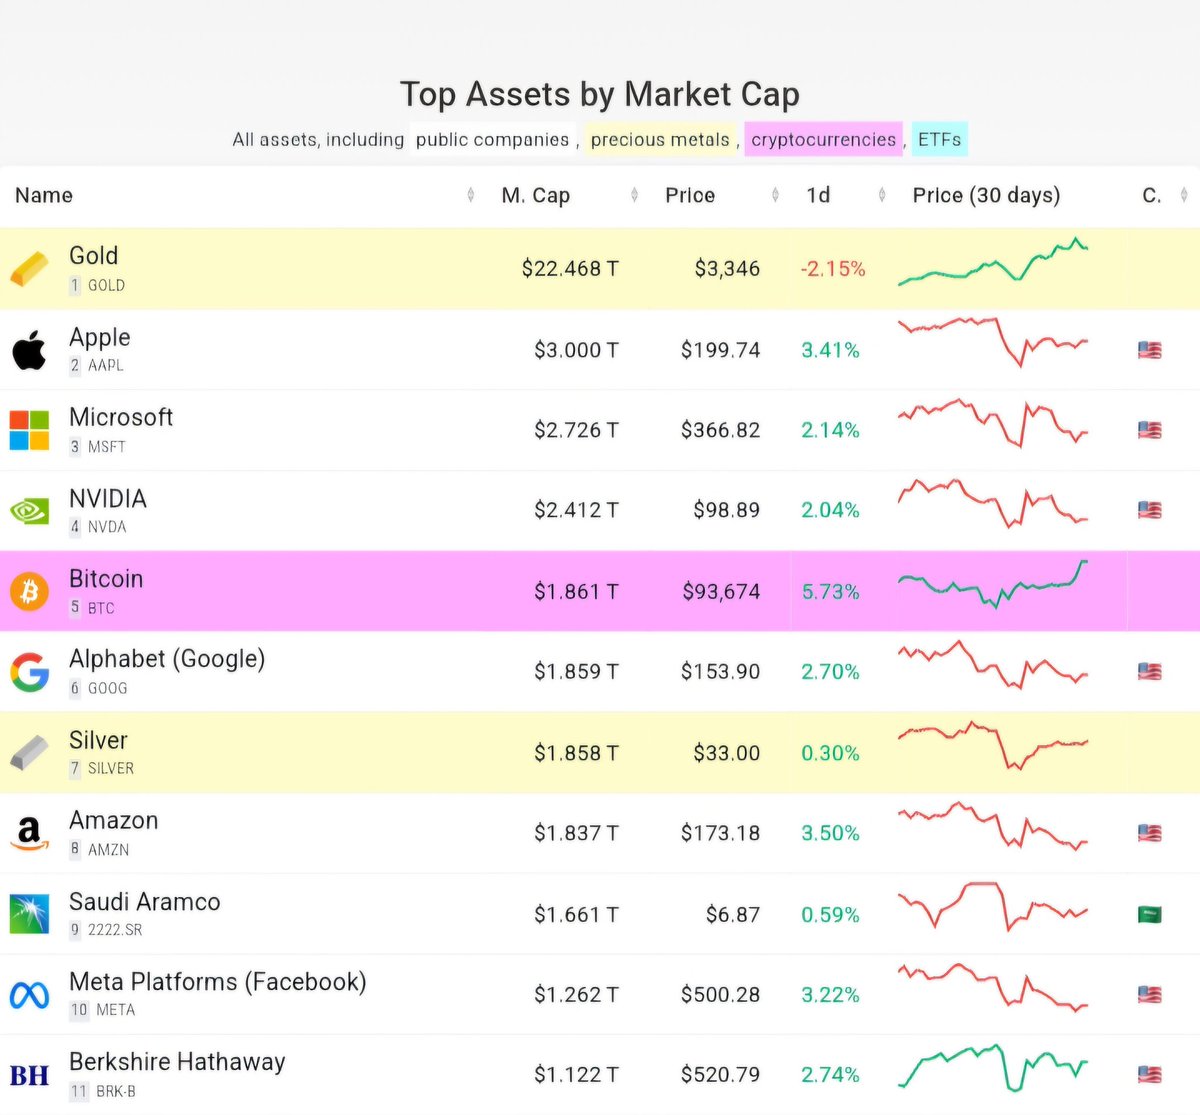Click the Apple logo icon

[x=29, y=349]
